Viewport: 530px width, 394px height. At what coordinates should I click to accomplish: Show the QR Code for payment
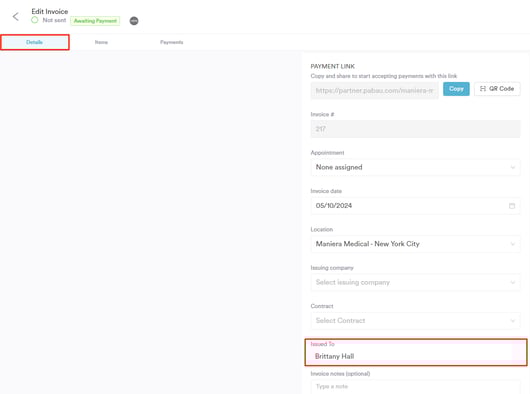(x=497, y=89)
